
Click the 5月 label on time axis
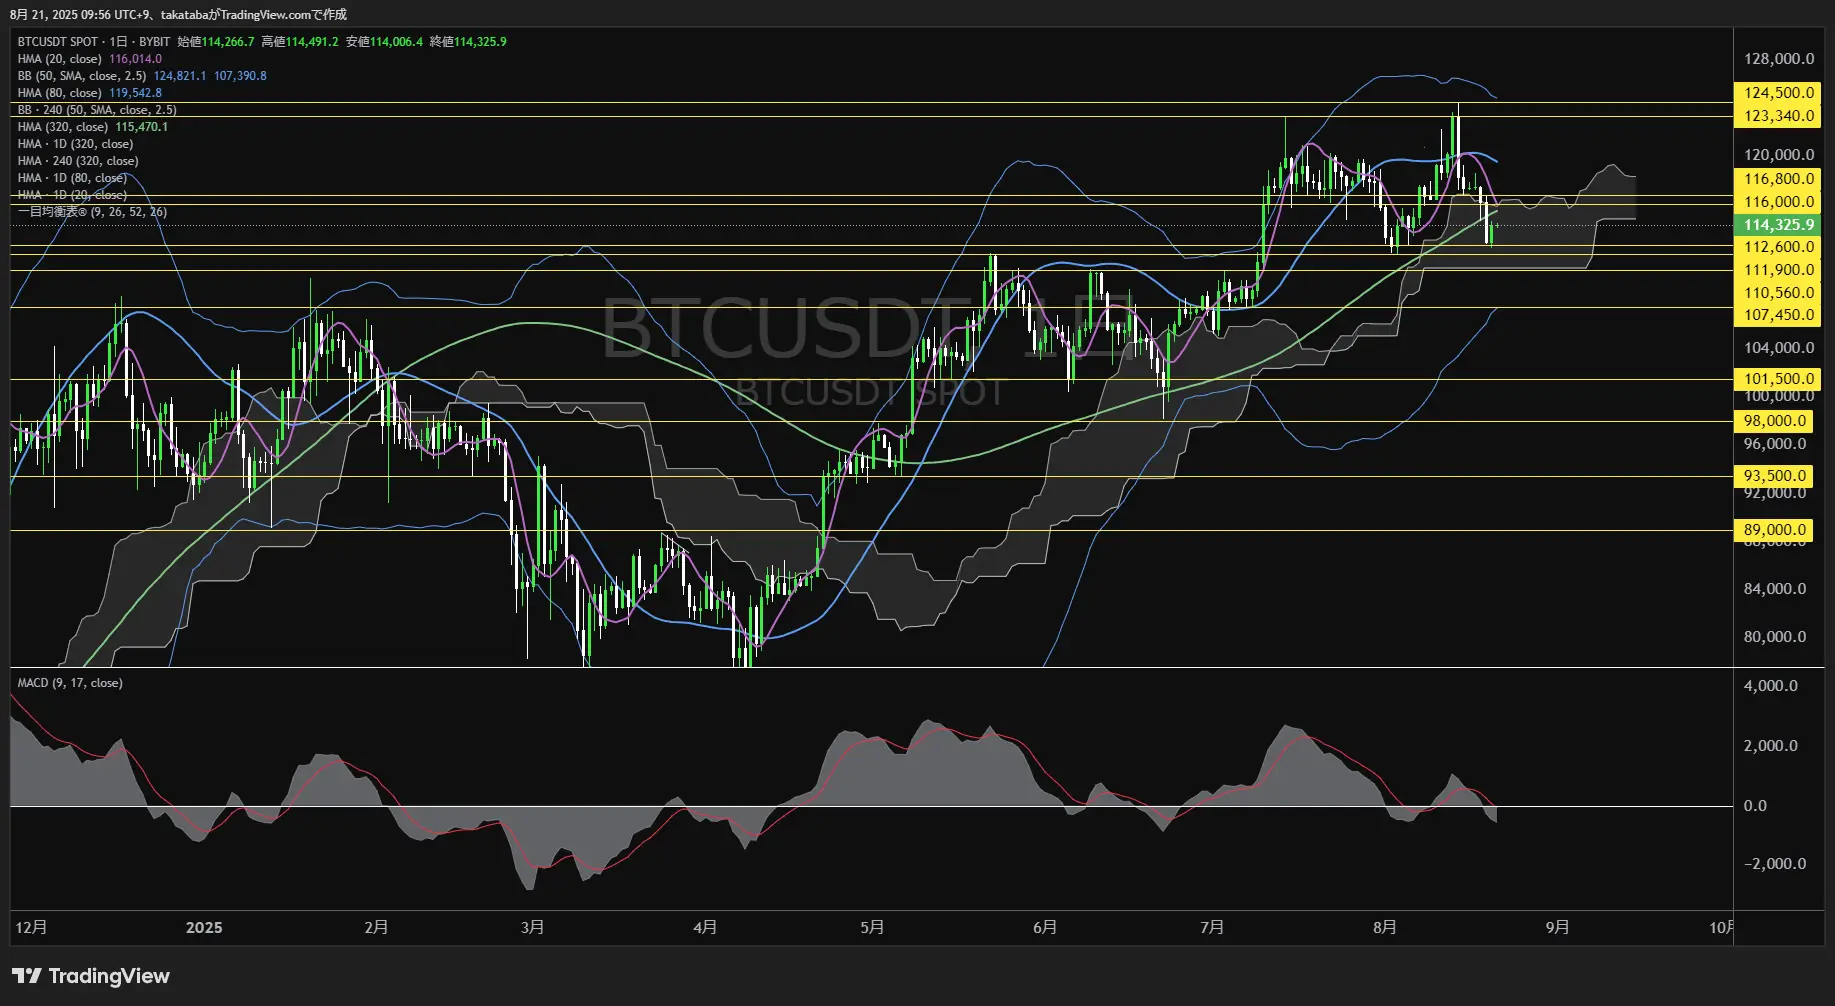872,928
